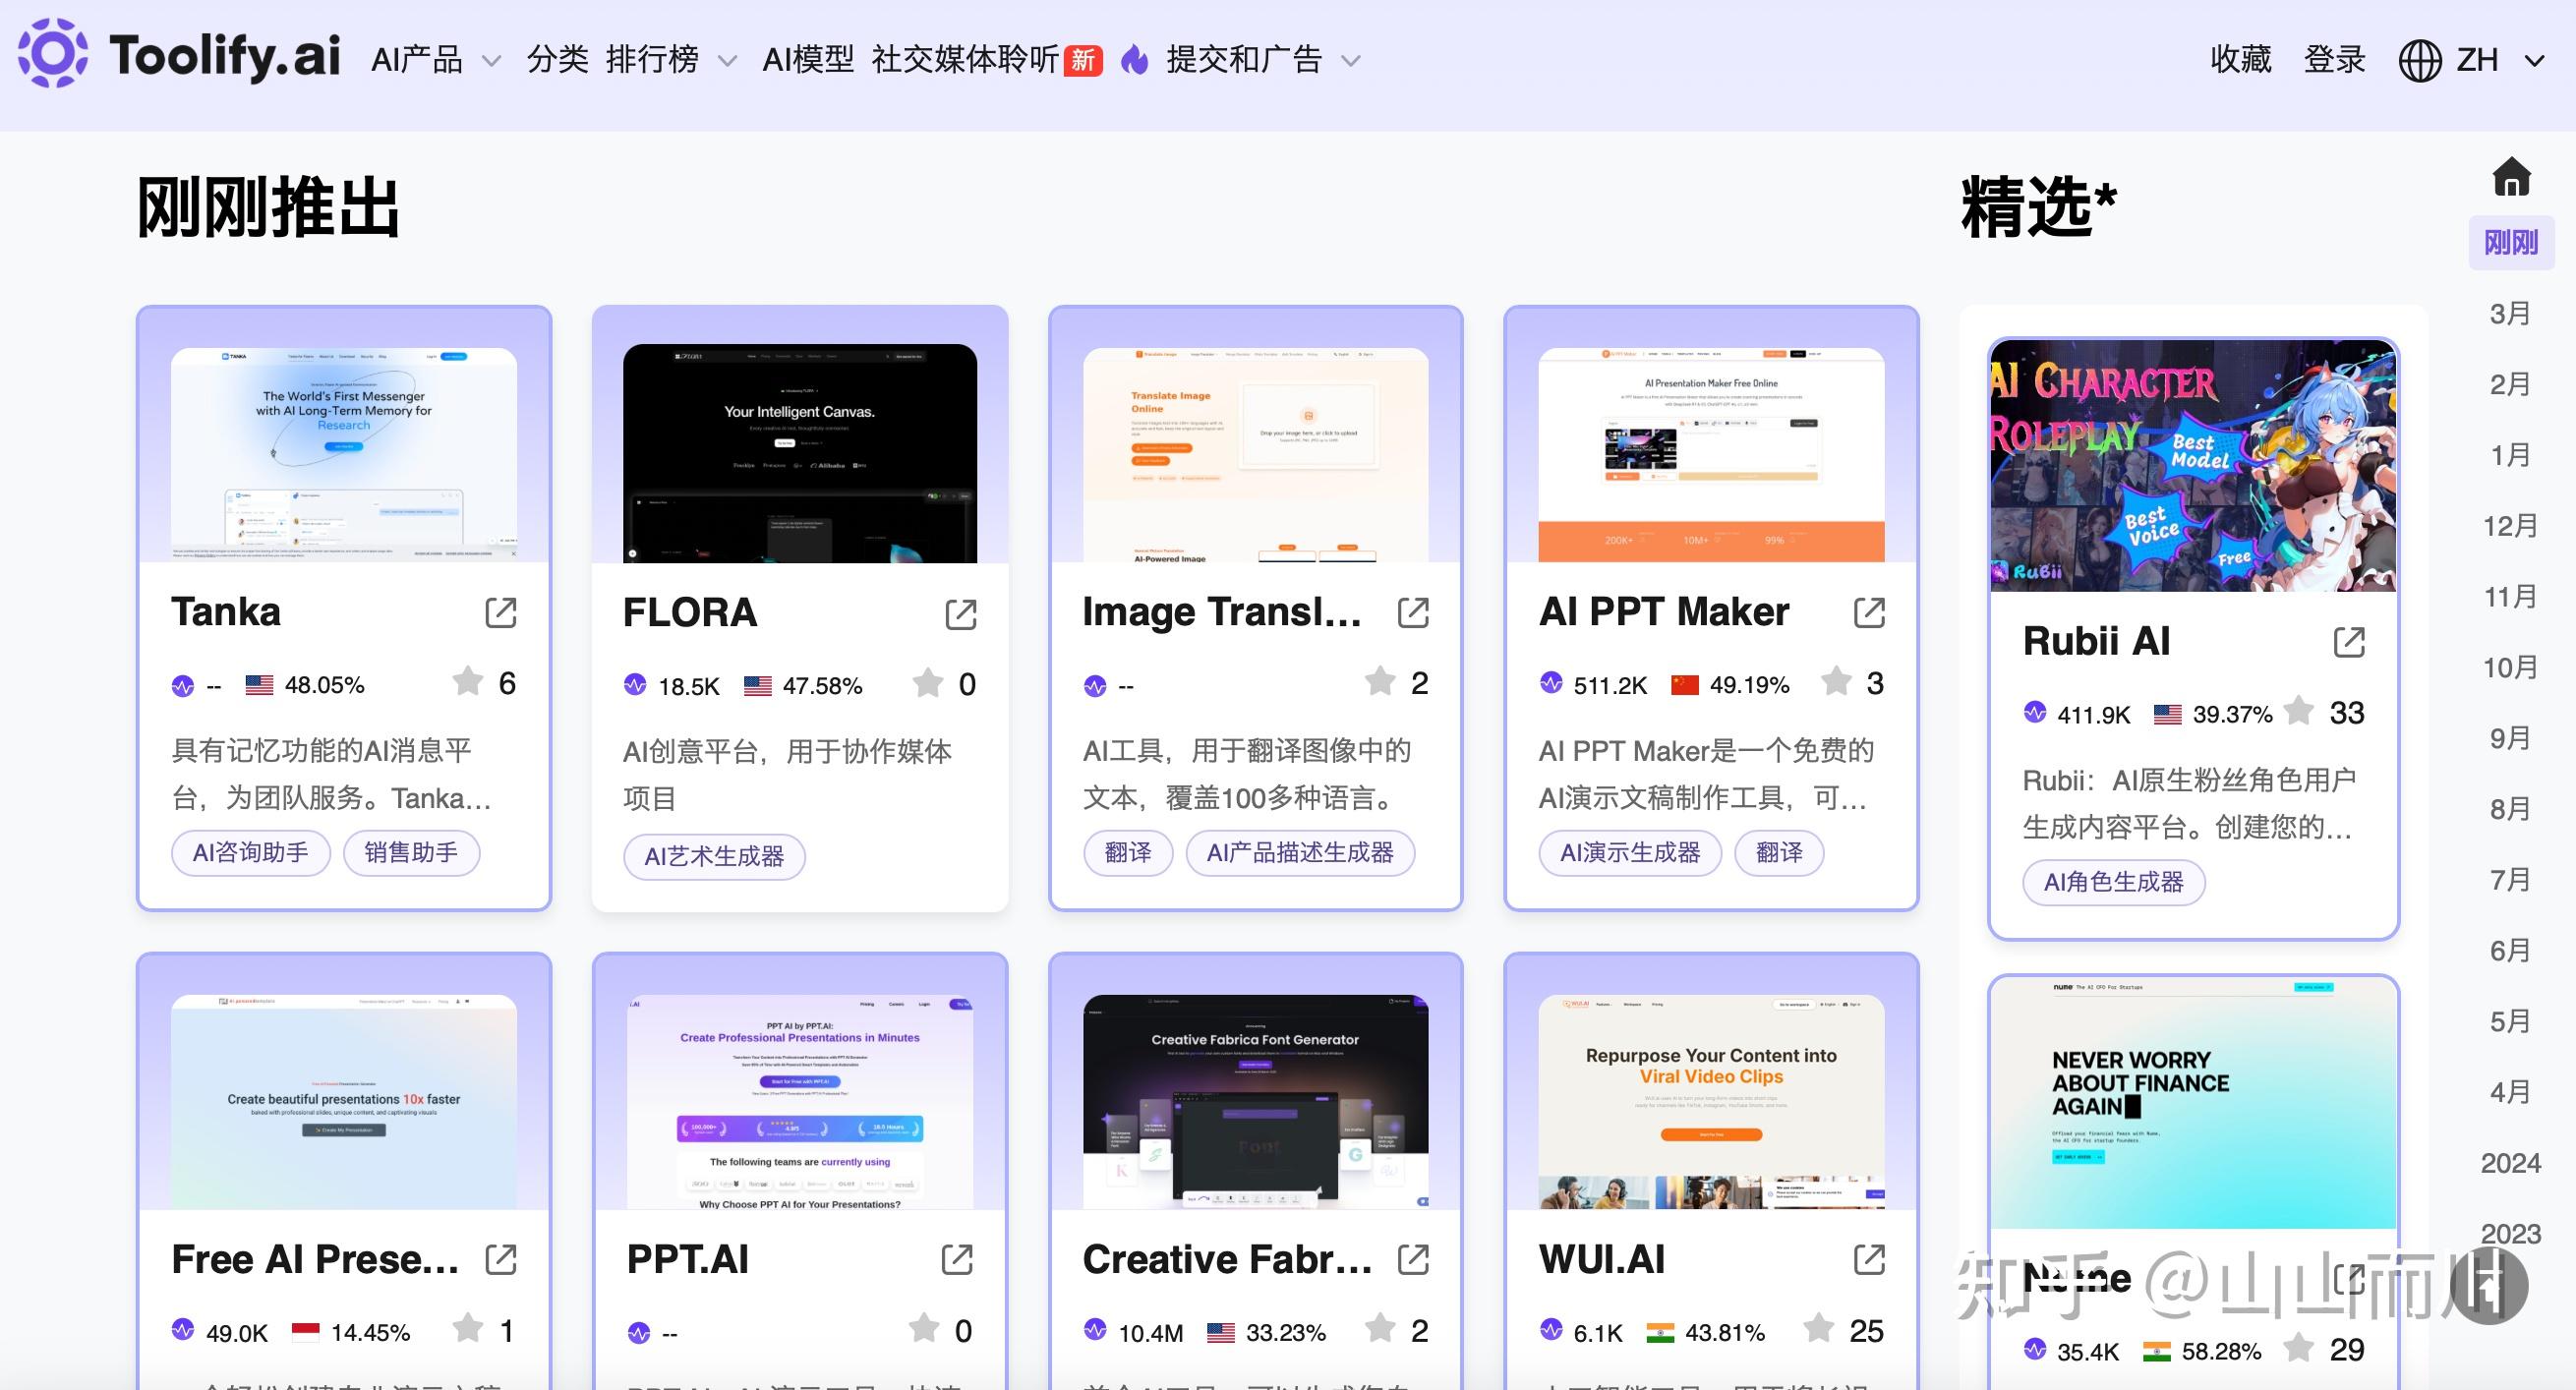Screen dimensions: 2576x1390
Task: Open the Rubii AI character roleplay thumbnail
Action: pos(2193,466)
